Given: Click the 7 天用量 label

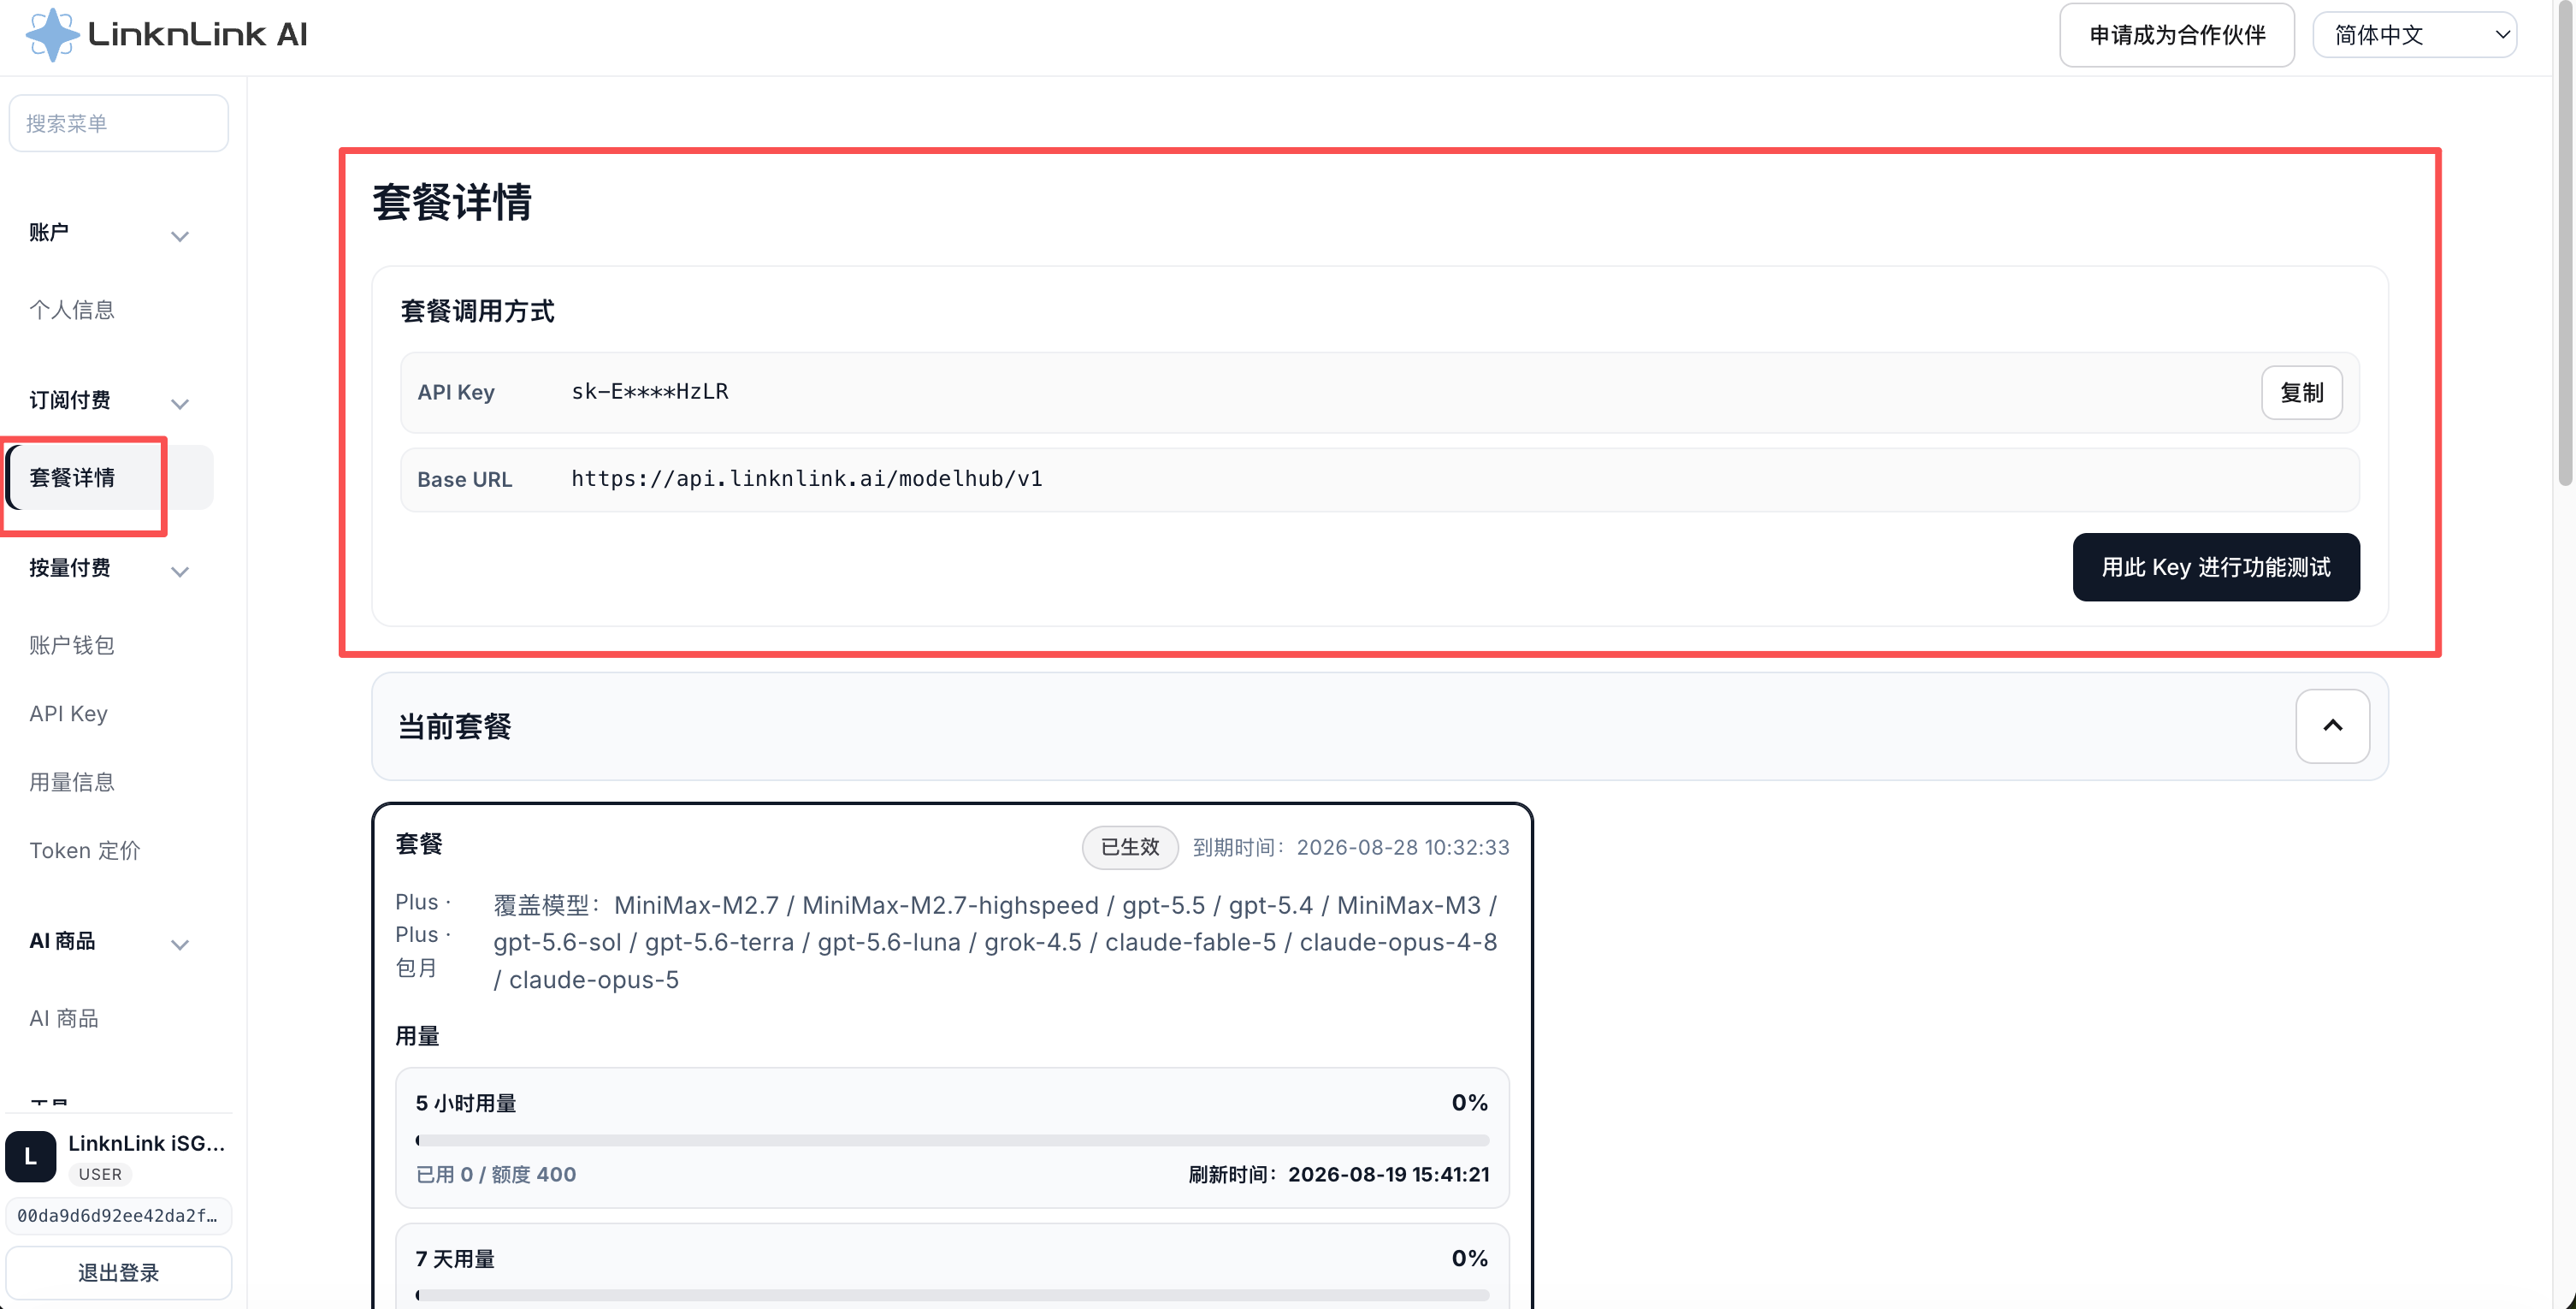Looking at the screenshot, I should [x=455, y=1258].
